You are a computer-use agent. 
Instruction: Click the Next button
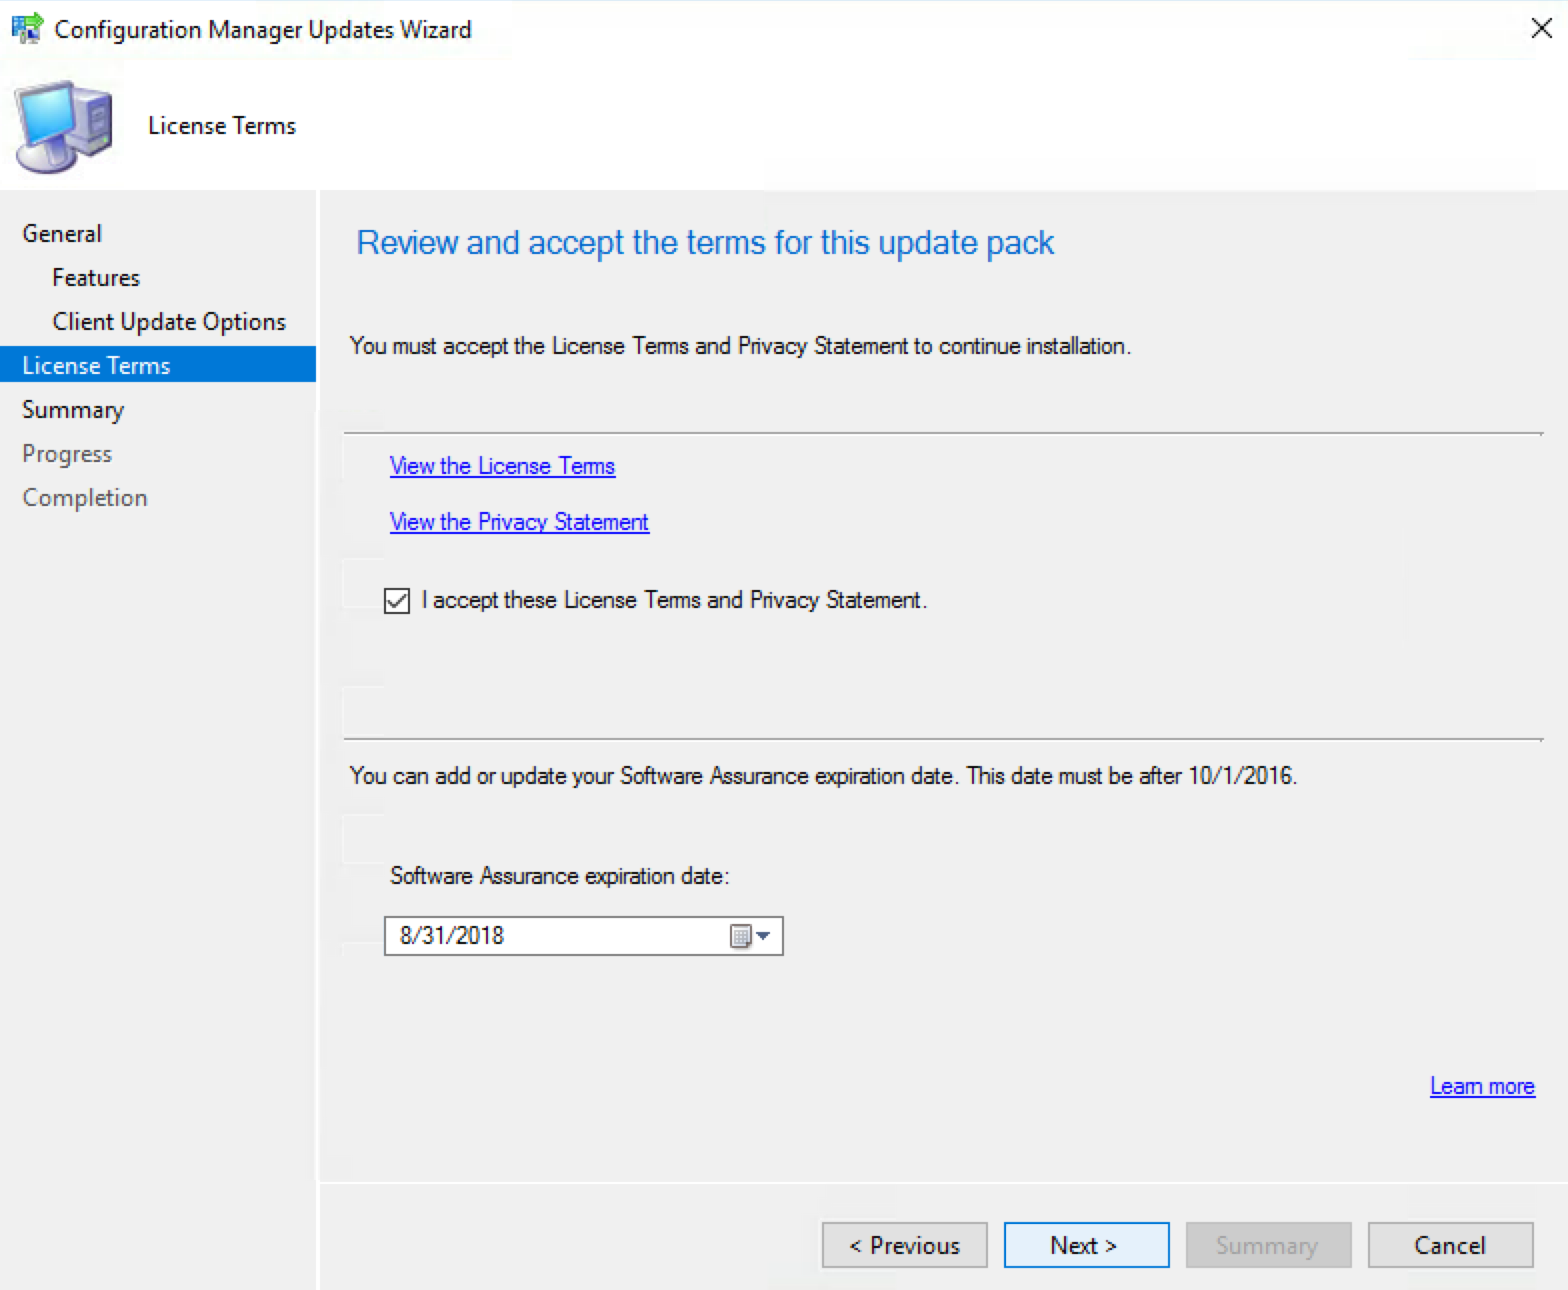1087,1245
